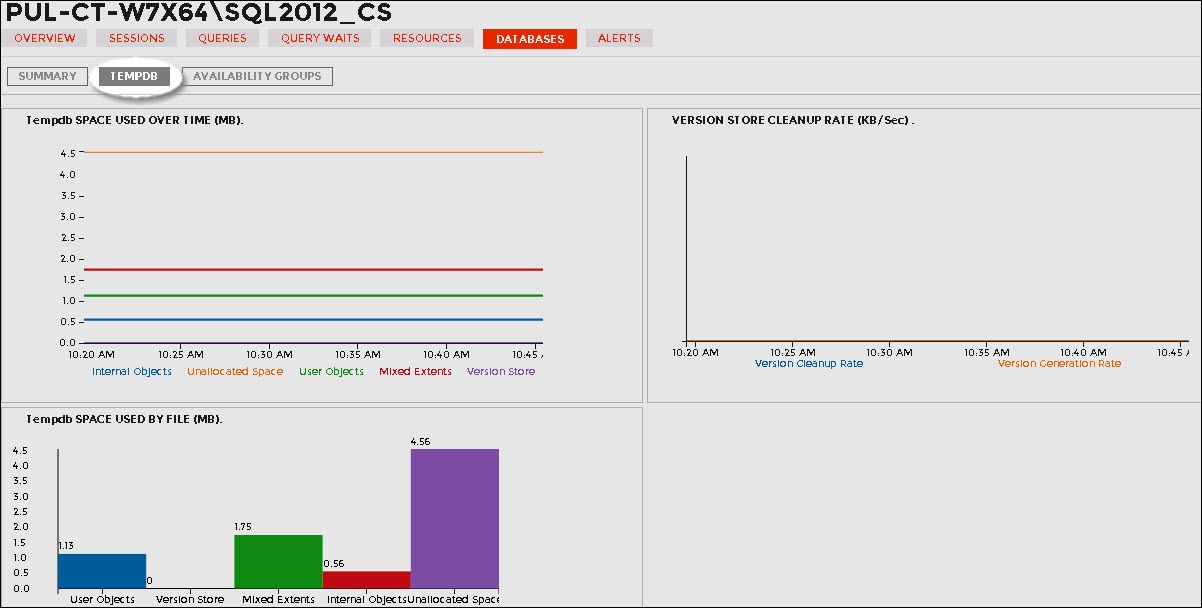Viewport: 1202px width, 608px height.
Task: Open the Overview tab
Action: tap(45, 38)
